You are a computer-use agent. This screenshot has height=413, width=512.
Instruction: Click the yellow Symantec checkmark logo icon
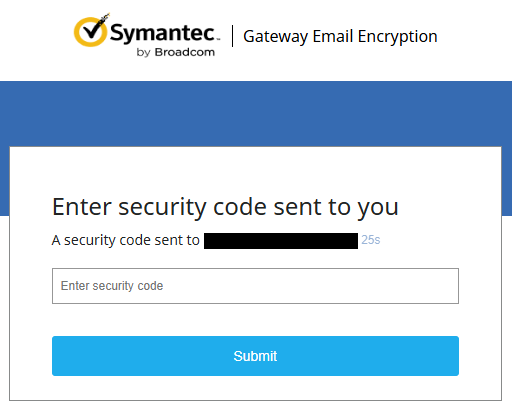pos(90,31)
